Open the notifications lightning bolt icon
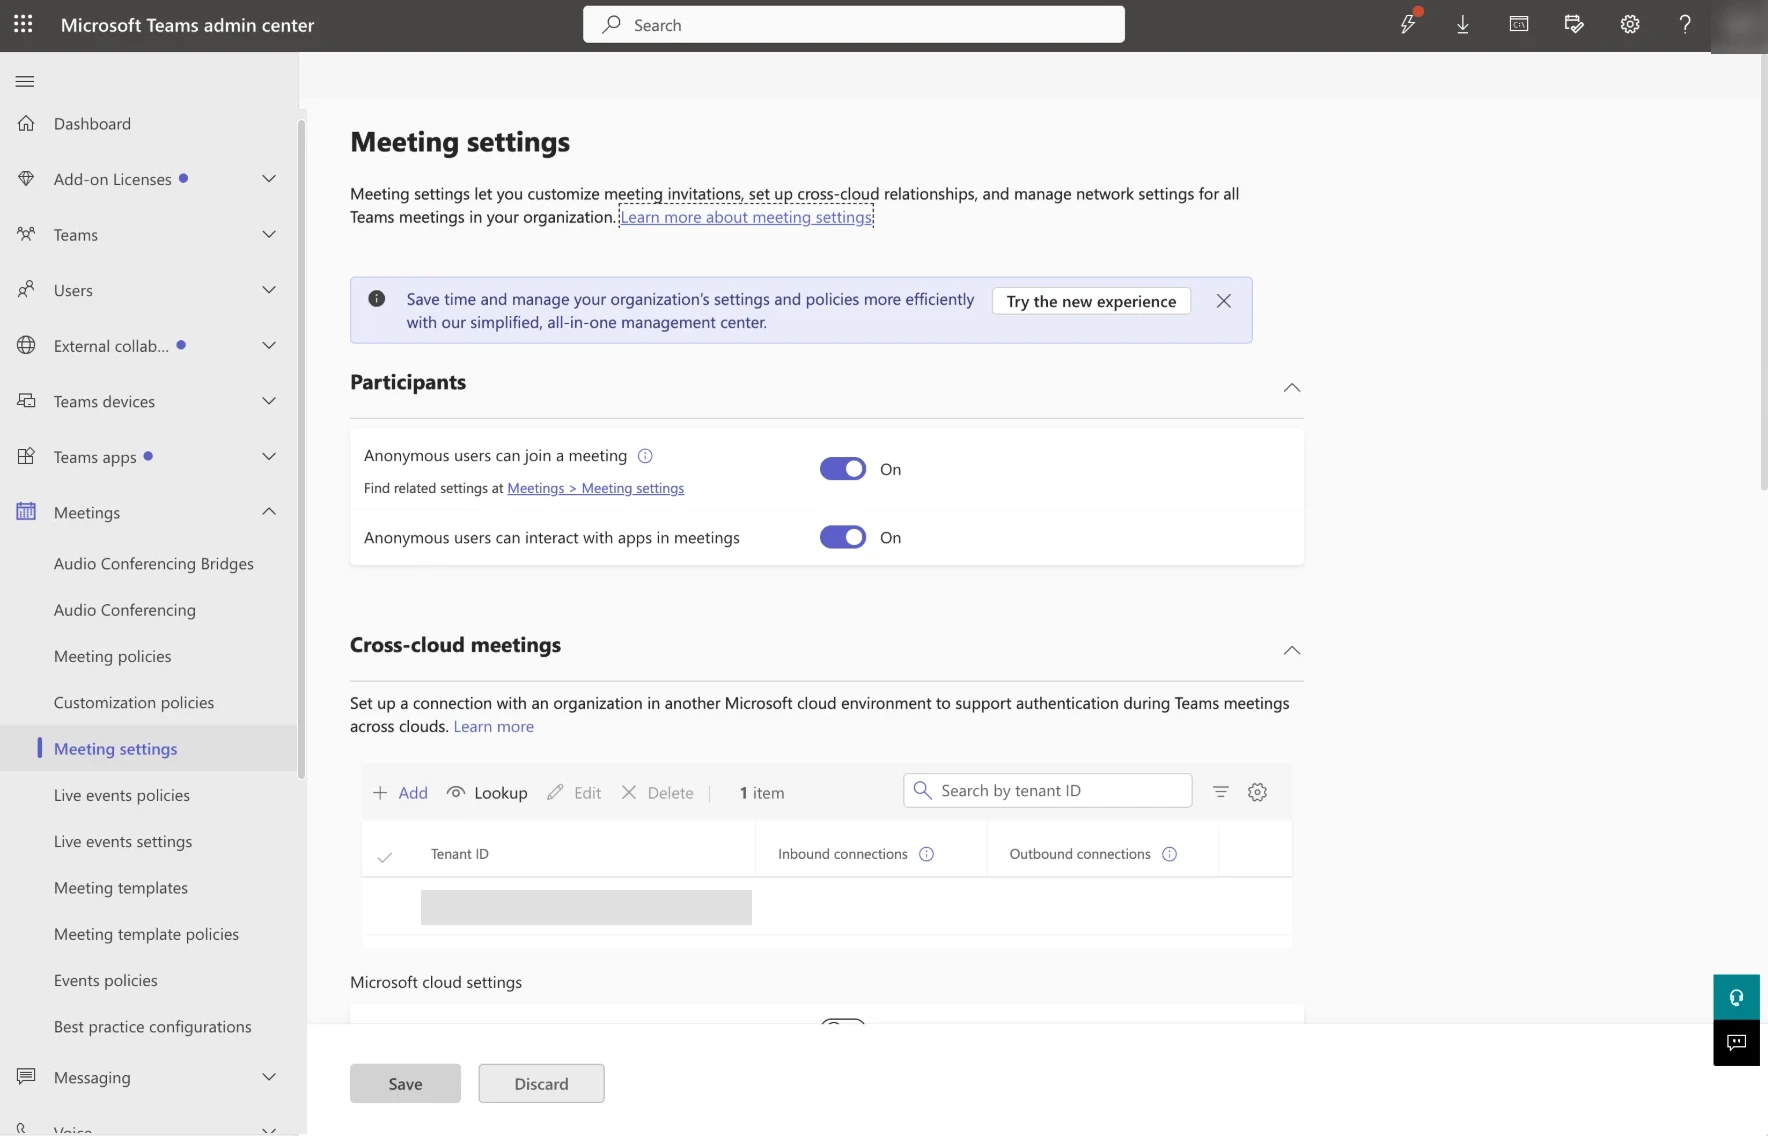The image size is (1768, 1136). click(x=1408, y=24)
